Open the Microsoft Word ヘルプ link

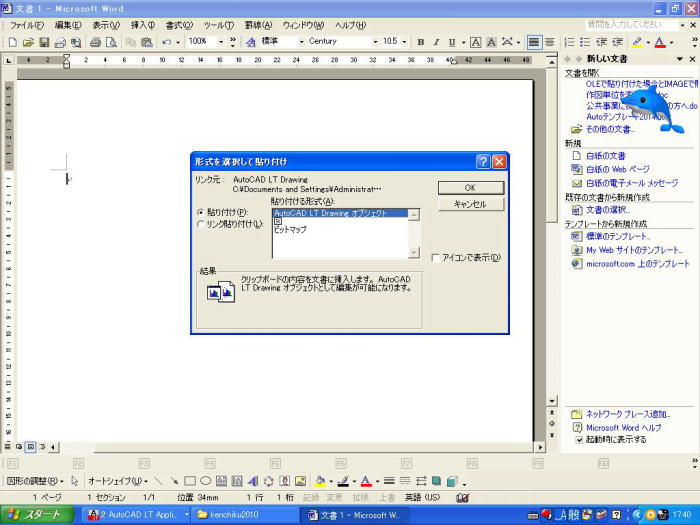pyautogui.click(x=623, y=428)
